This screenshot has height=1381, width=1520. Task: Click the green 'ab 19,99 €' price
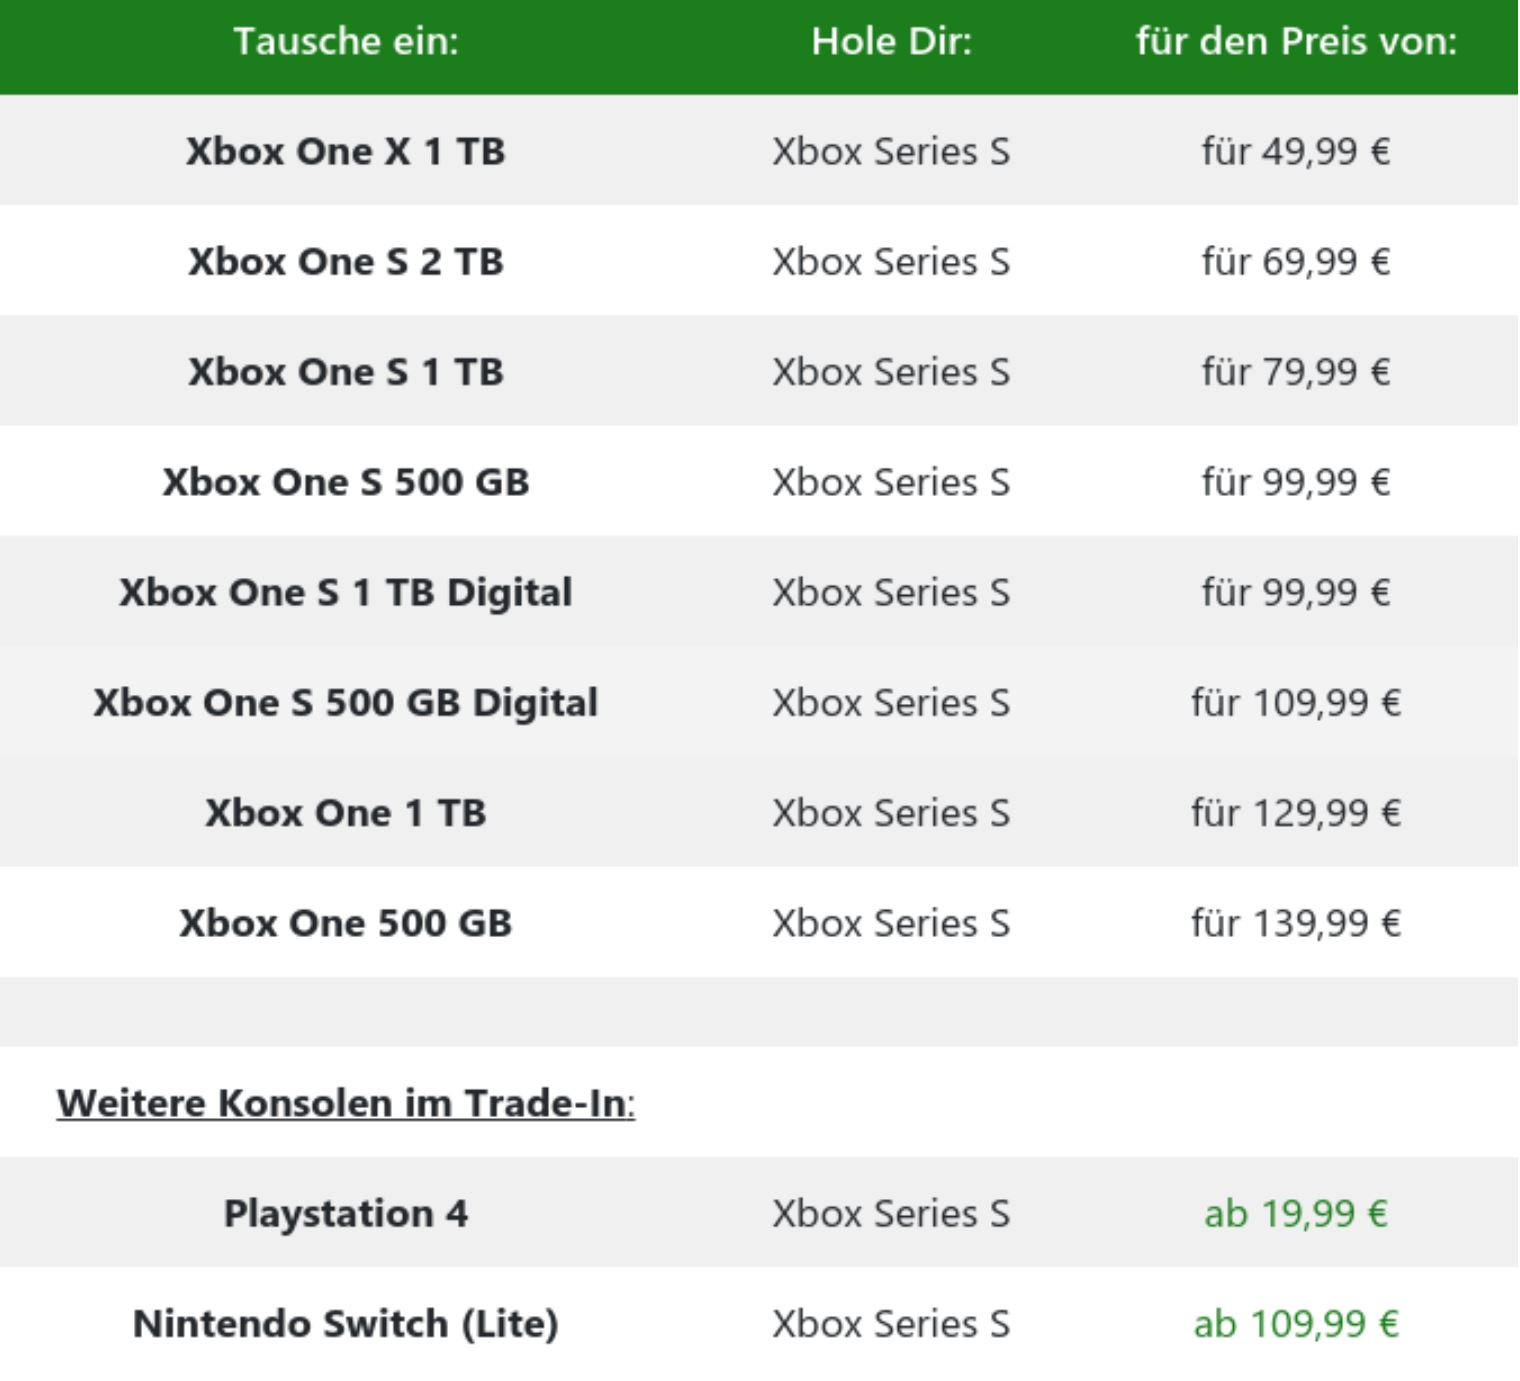tap(1296, 1213)
